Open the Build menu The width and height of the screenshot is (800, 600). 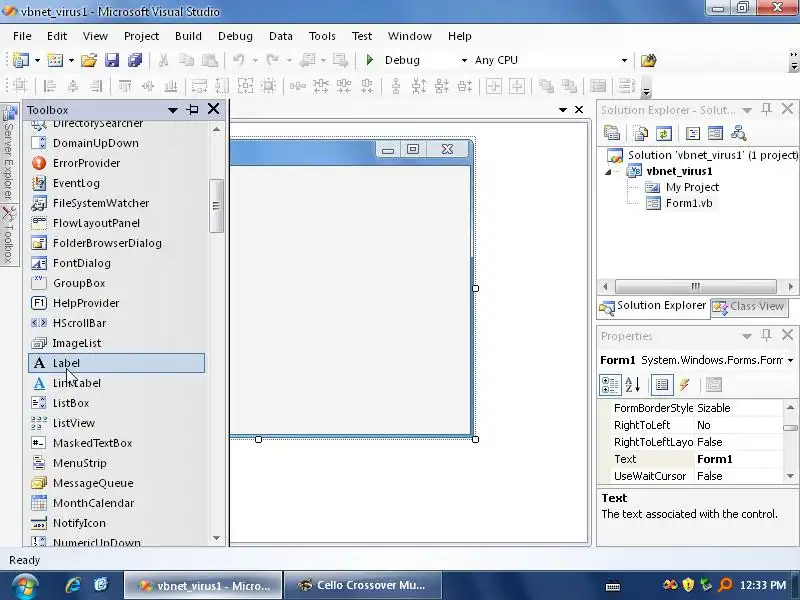188,36
